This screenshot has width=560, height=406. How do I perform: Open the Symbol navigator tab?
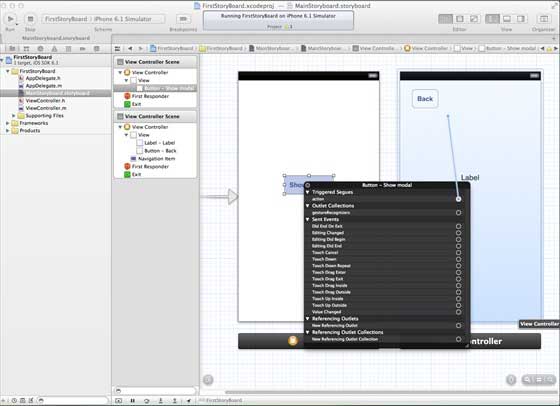(x=26, y=49)
